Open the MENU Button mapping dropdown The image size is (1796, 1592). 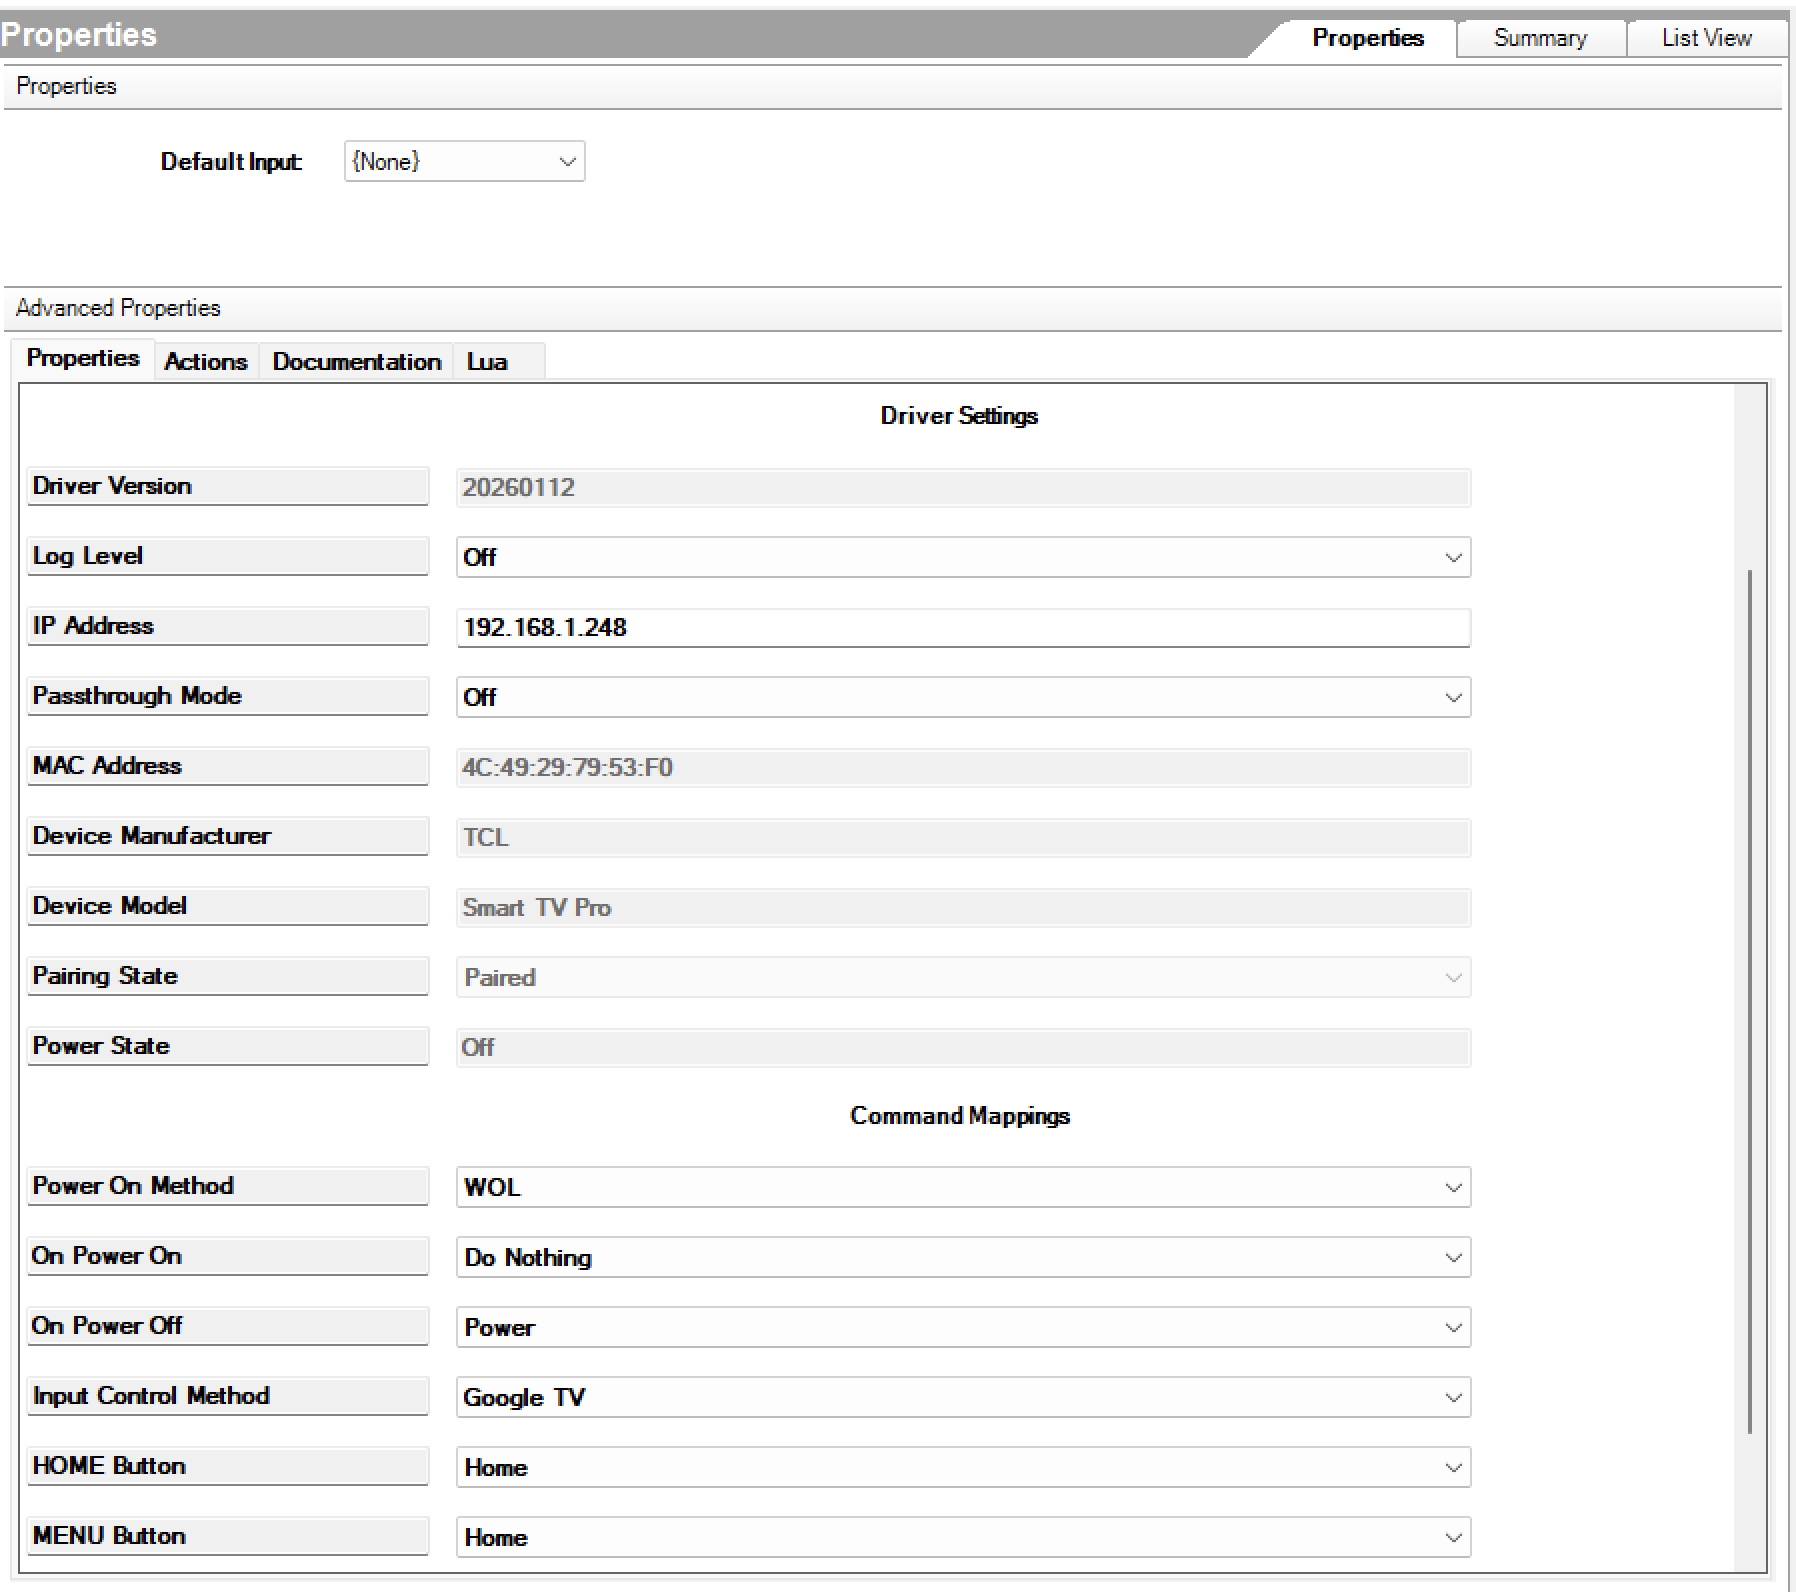click(962, 1537)
